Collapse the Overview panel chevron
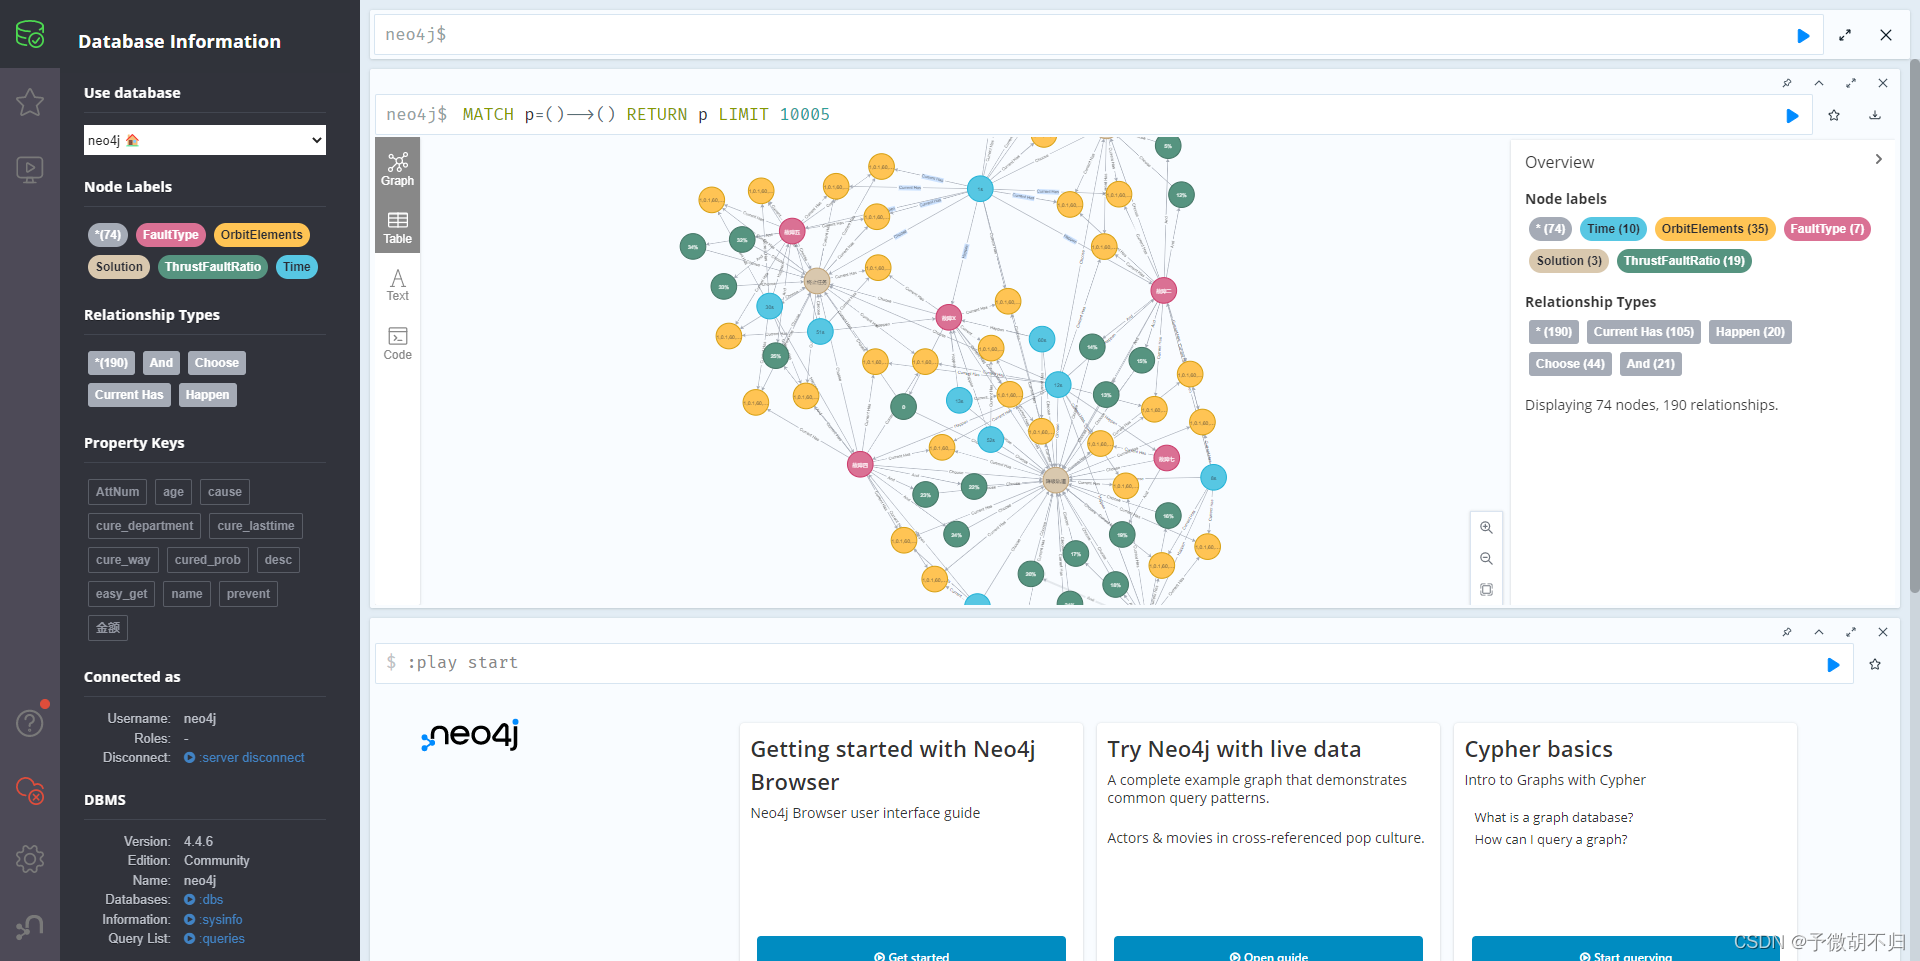 tap(1878, 159)
